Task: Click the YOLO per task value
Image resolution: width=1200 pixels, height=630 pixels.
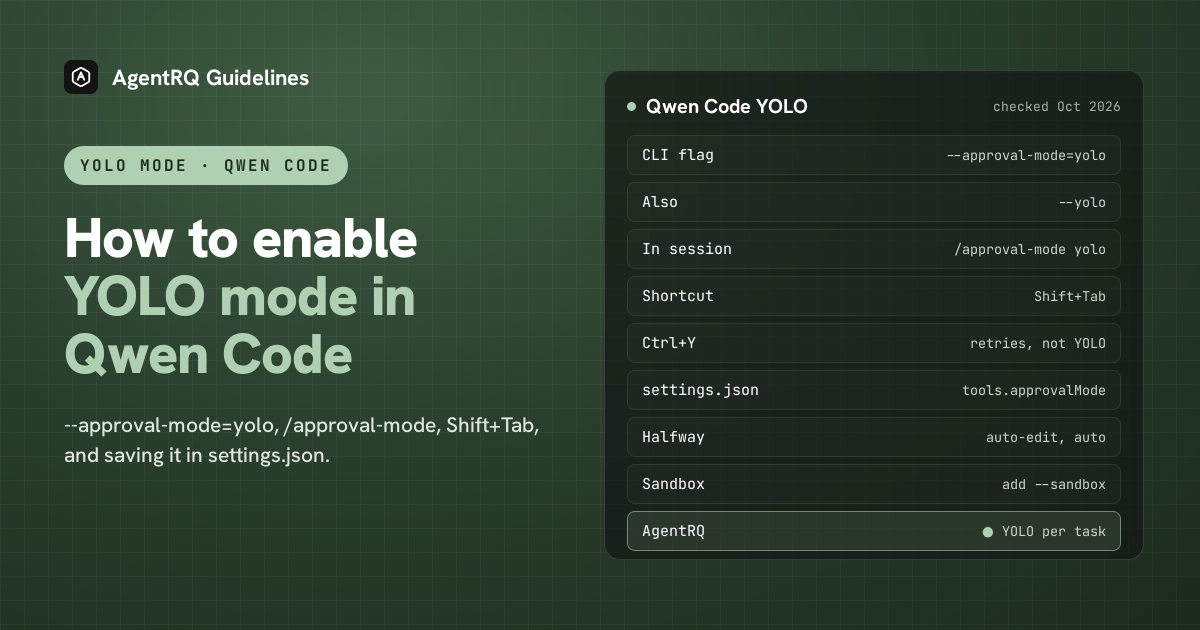Action: point(1054,531)
